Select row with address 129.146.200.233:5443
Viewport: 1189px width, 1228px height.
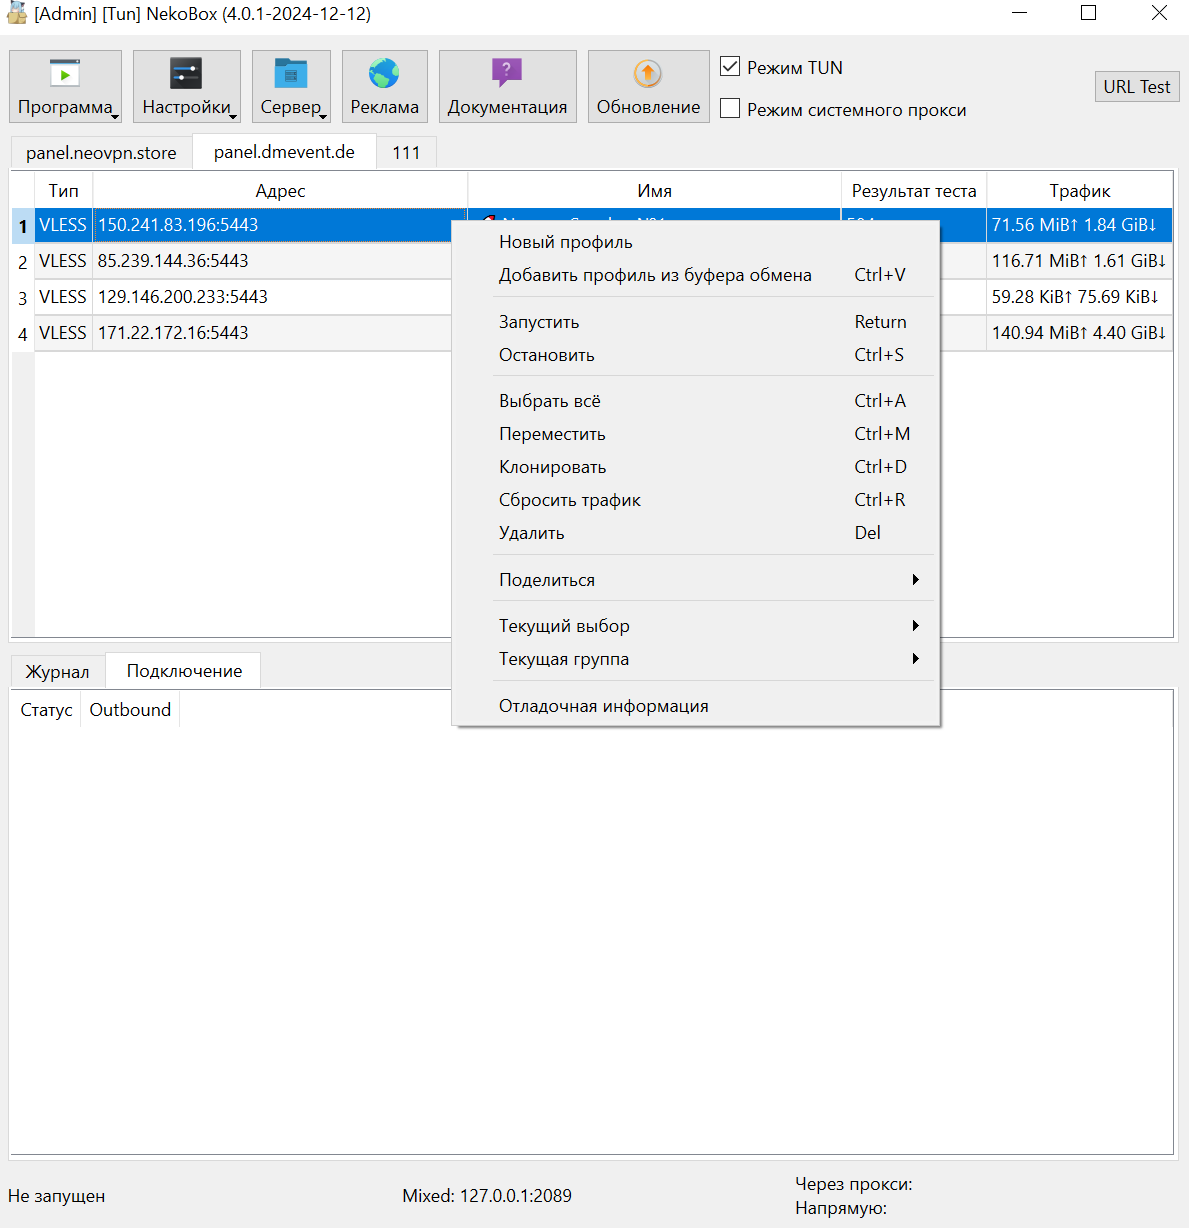[x=273, y=297]
